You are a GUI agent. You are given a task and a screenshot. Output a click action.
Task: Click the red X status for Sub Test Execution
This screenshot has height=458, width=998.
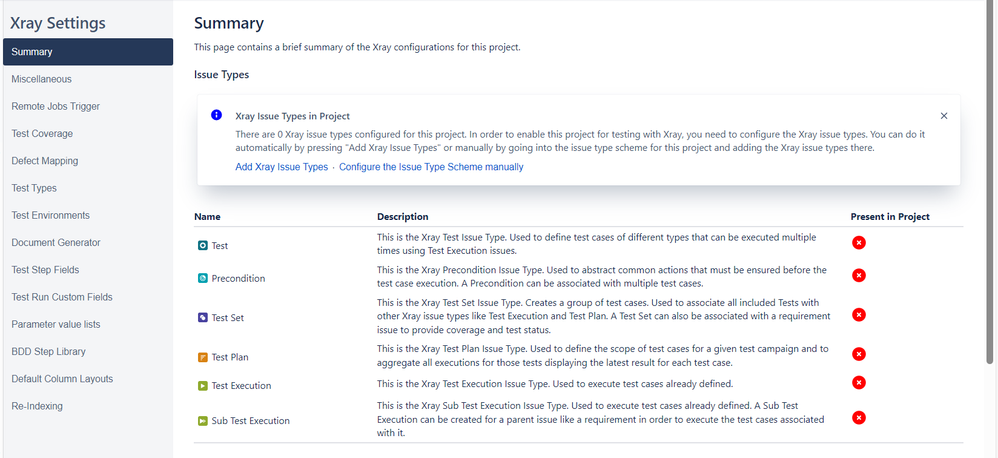(x=859, y=418)
